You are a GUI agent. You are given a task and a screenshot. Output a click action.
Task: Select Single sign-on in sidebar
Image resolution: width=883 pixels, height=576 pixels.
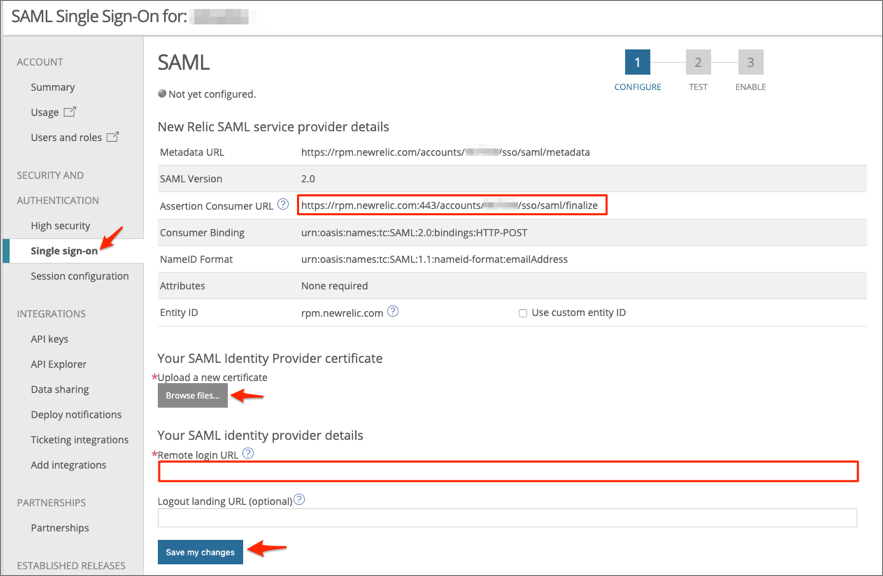click(64, 251)
